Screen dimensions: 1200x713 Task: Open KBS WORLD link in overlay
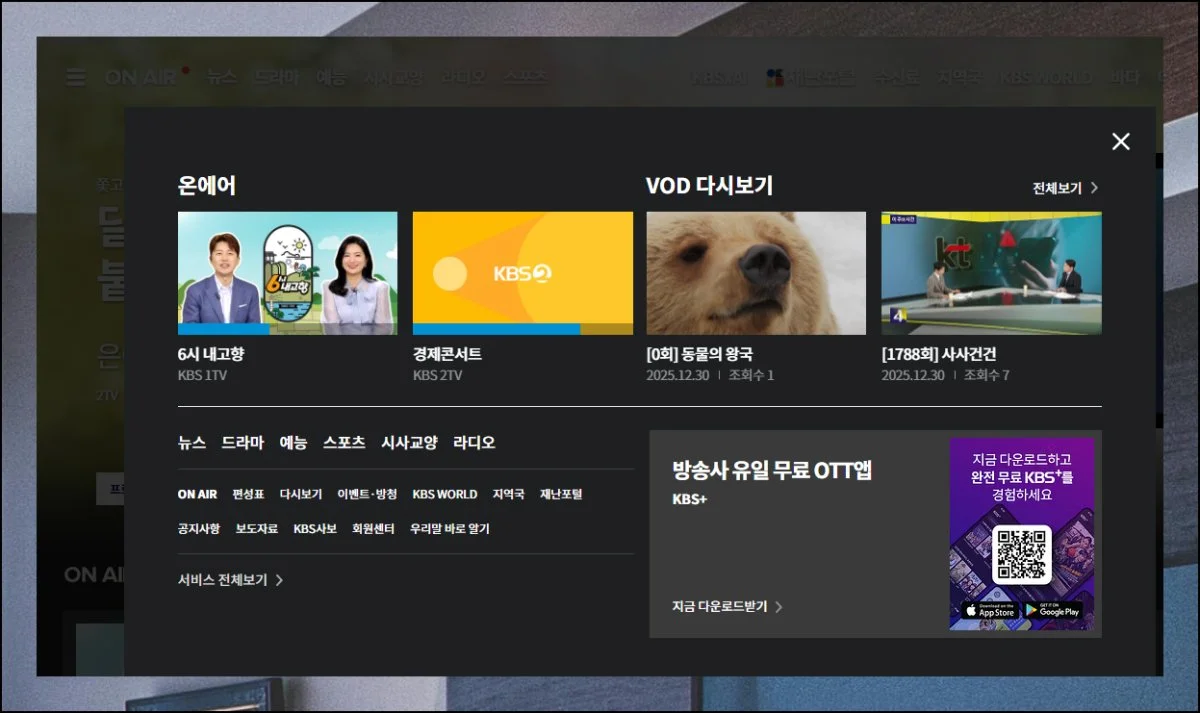445,494
